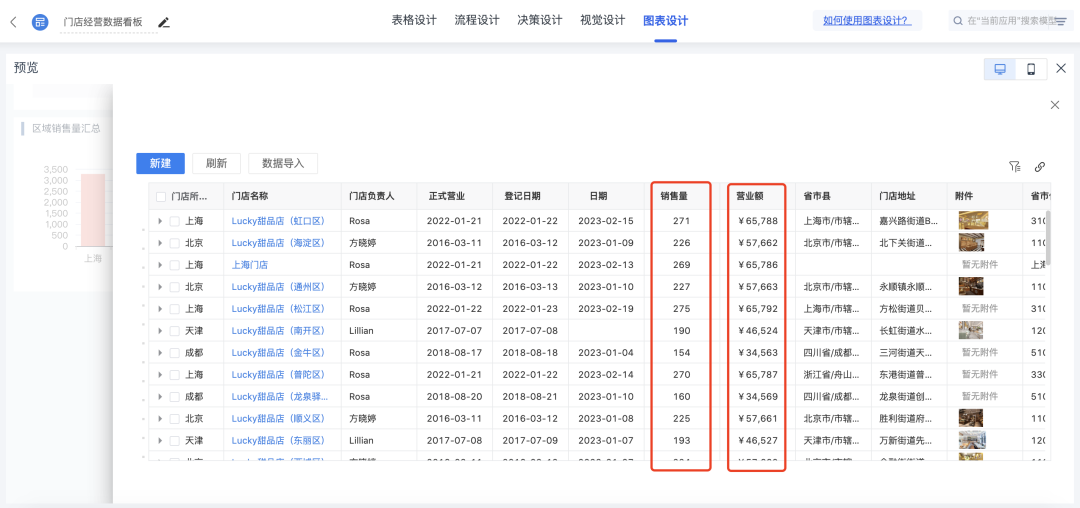Image resolution: width=1080 pixels, height=508 pixels.
Task: Open the Lucky甜品店（松江区） store link
Action: [278, 309]
